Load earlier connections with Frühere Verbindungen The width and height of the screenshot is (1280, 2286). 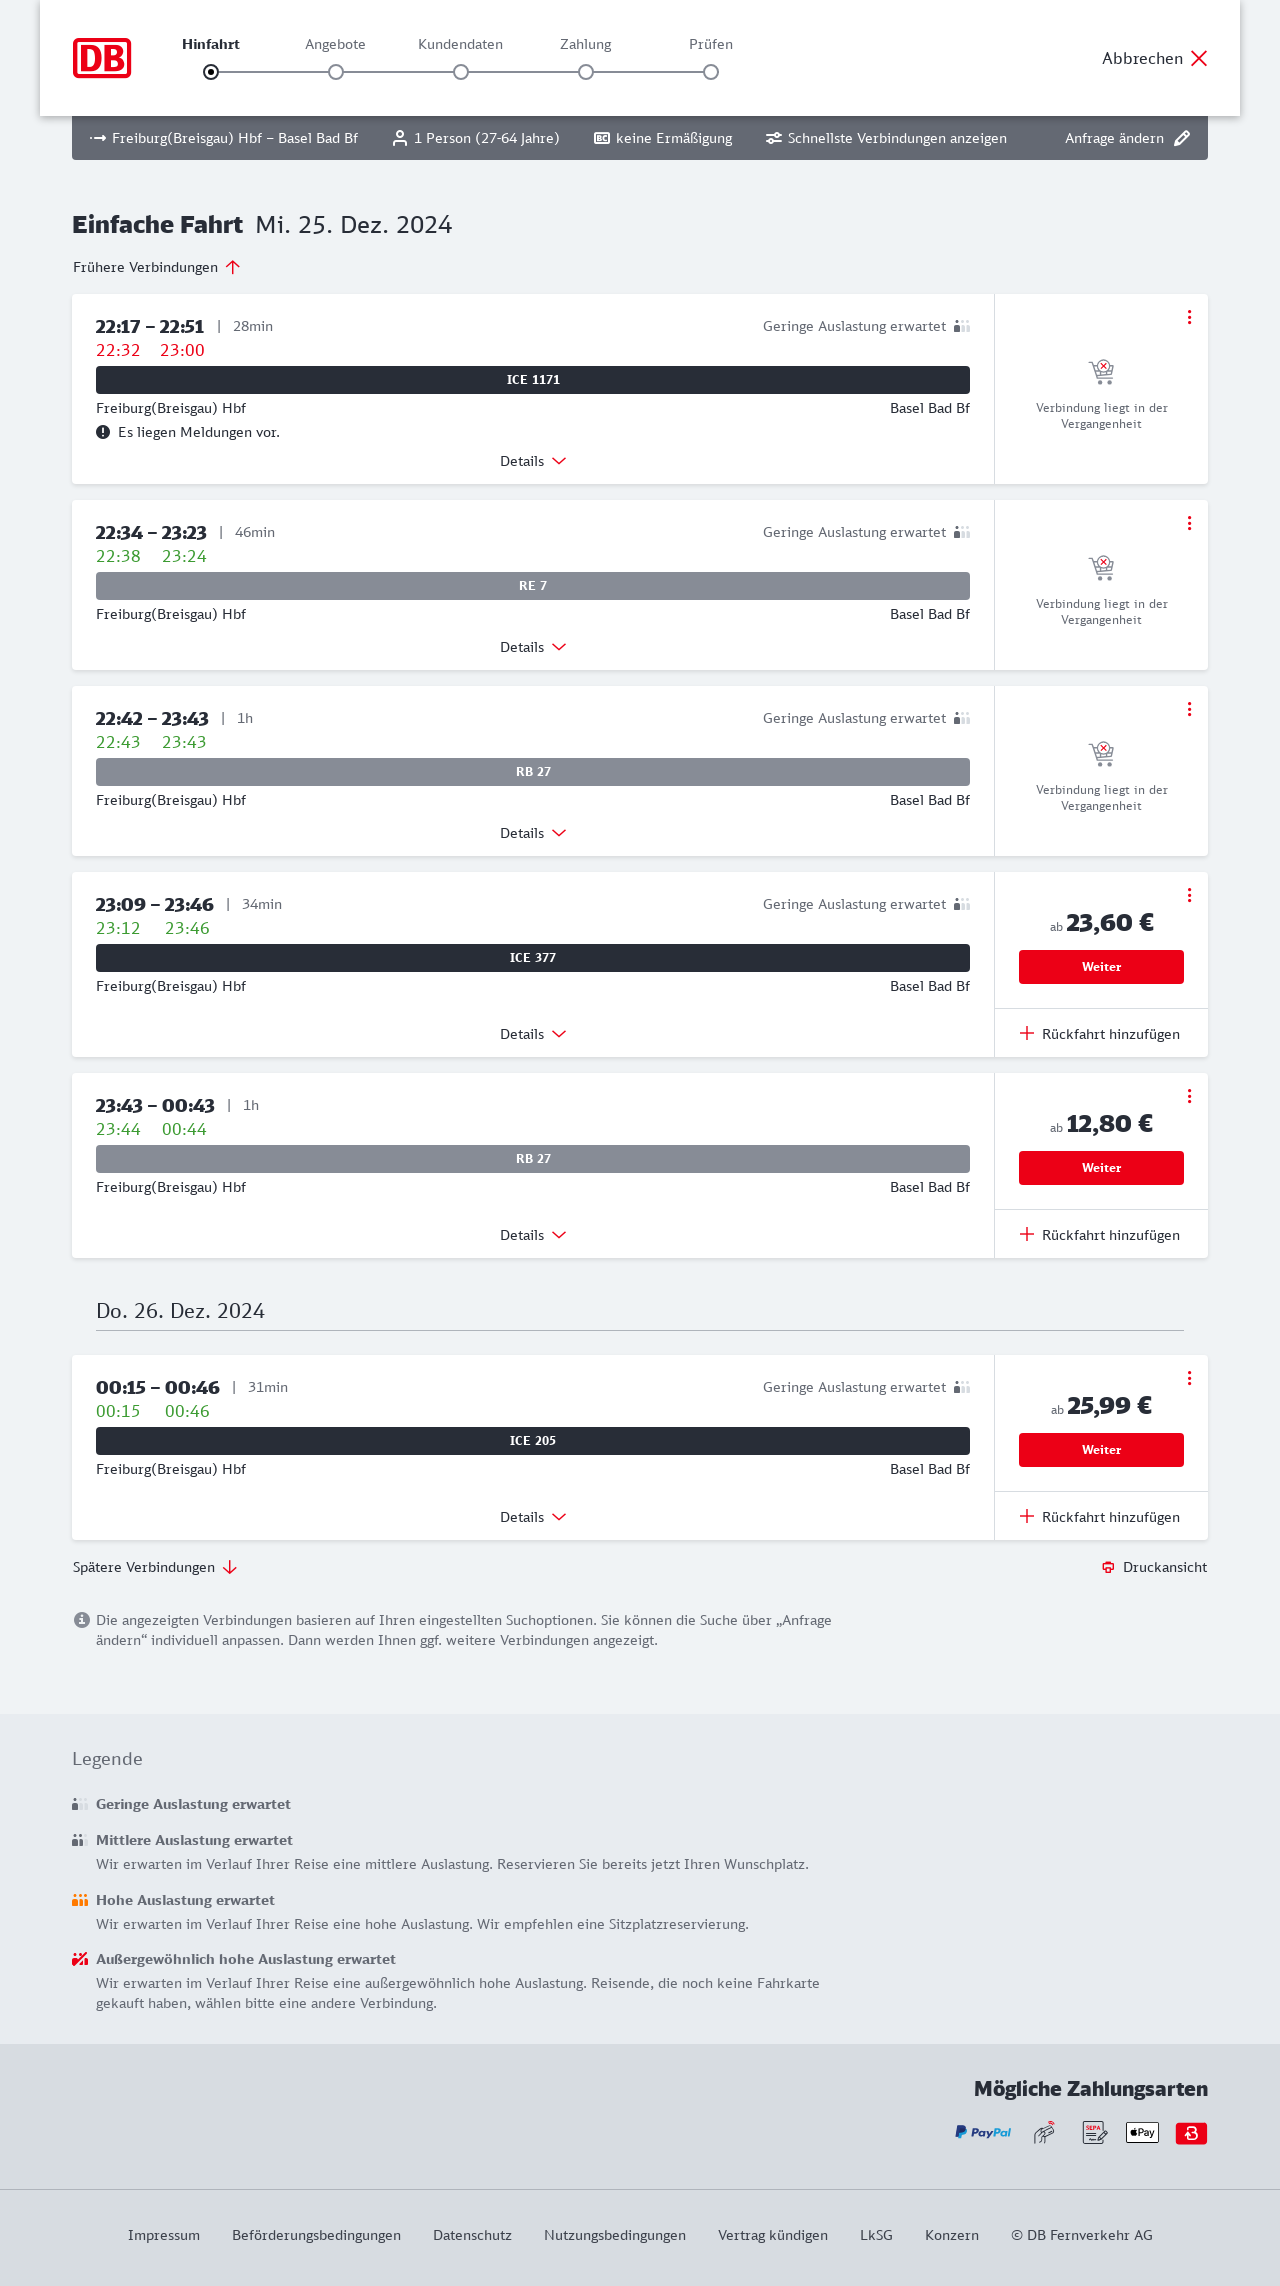pyautogui.click(x=157, y=267)
